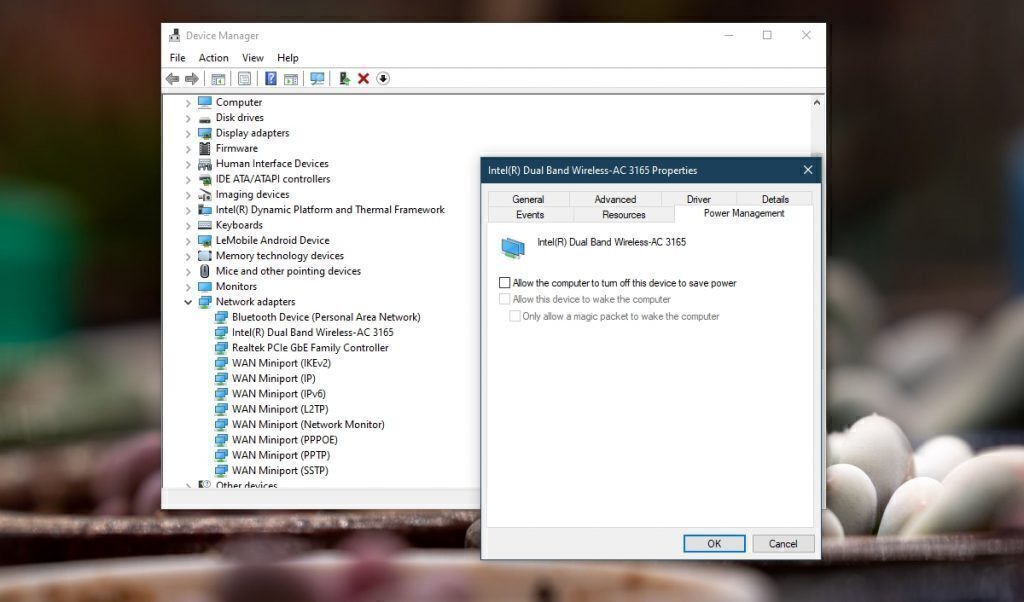Screen dimensions: 1024x602
Task: Click the Help toolbar icon
Action: (270, 78)
